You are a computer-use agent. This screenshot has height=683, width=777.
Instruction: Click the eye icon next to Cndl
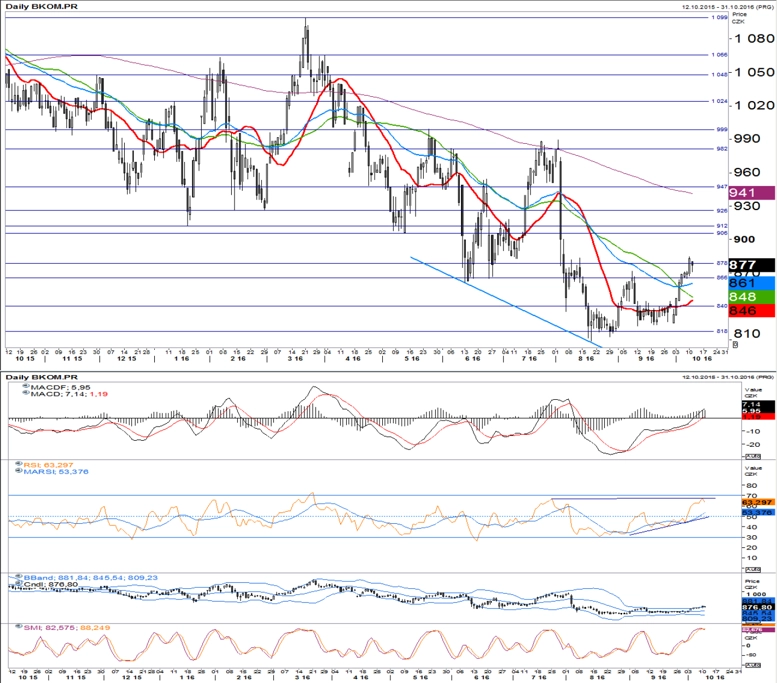[x=19, y=583]
